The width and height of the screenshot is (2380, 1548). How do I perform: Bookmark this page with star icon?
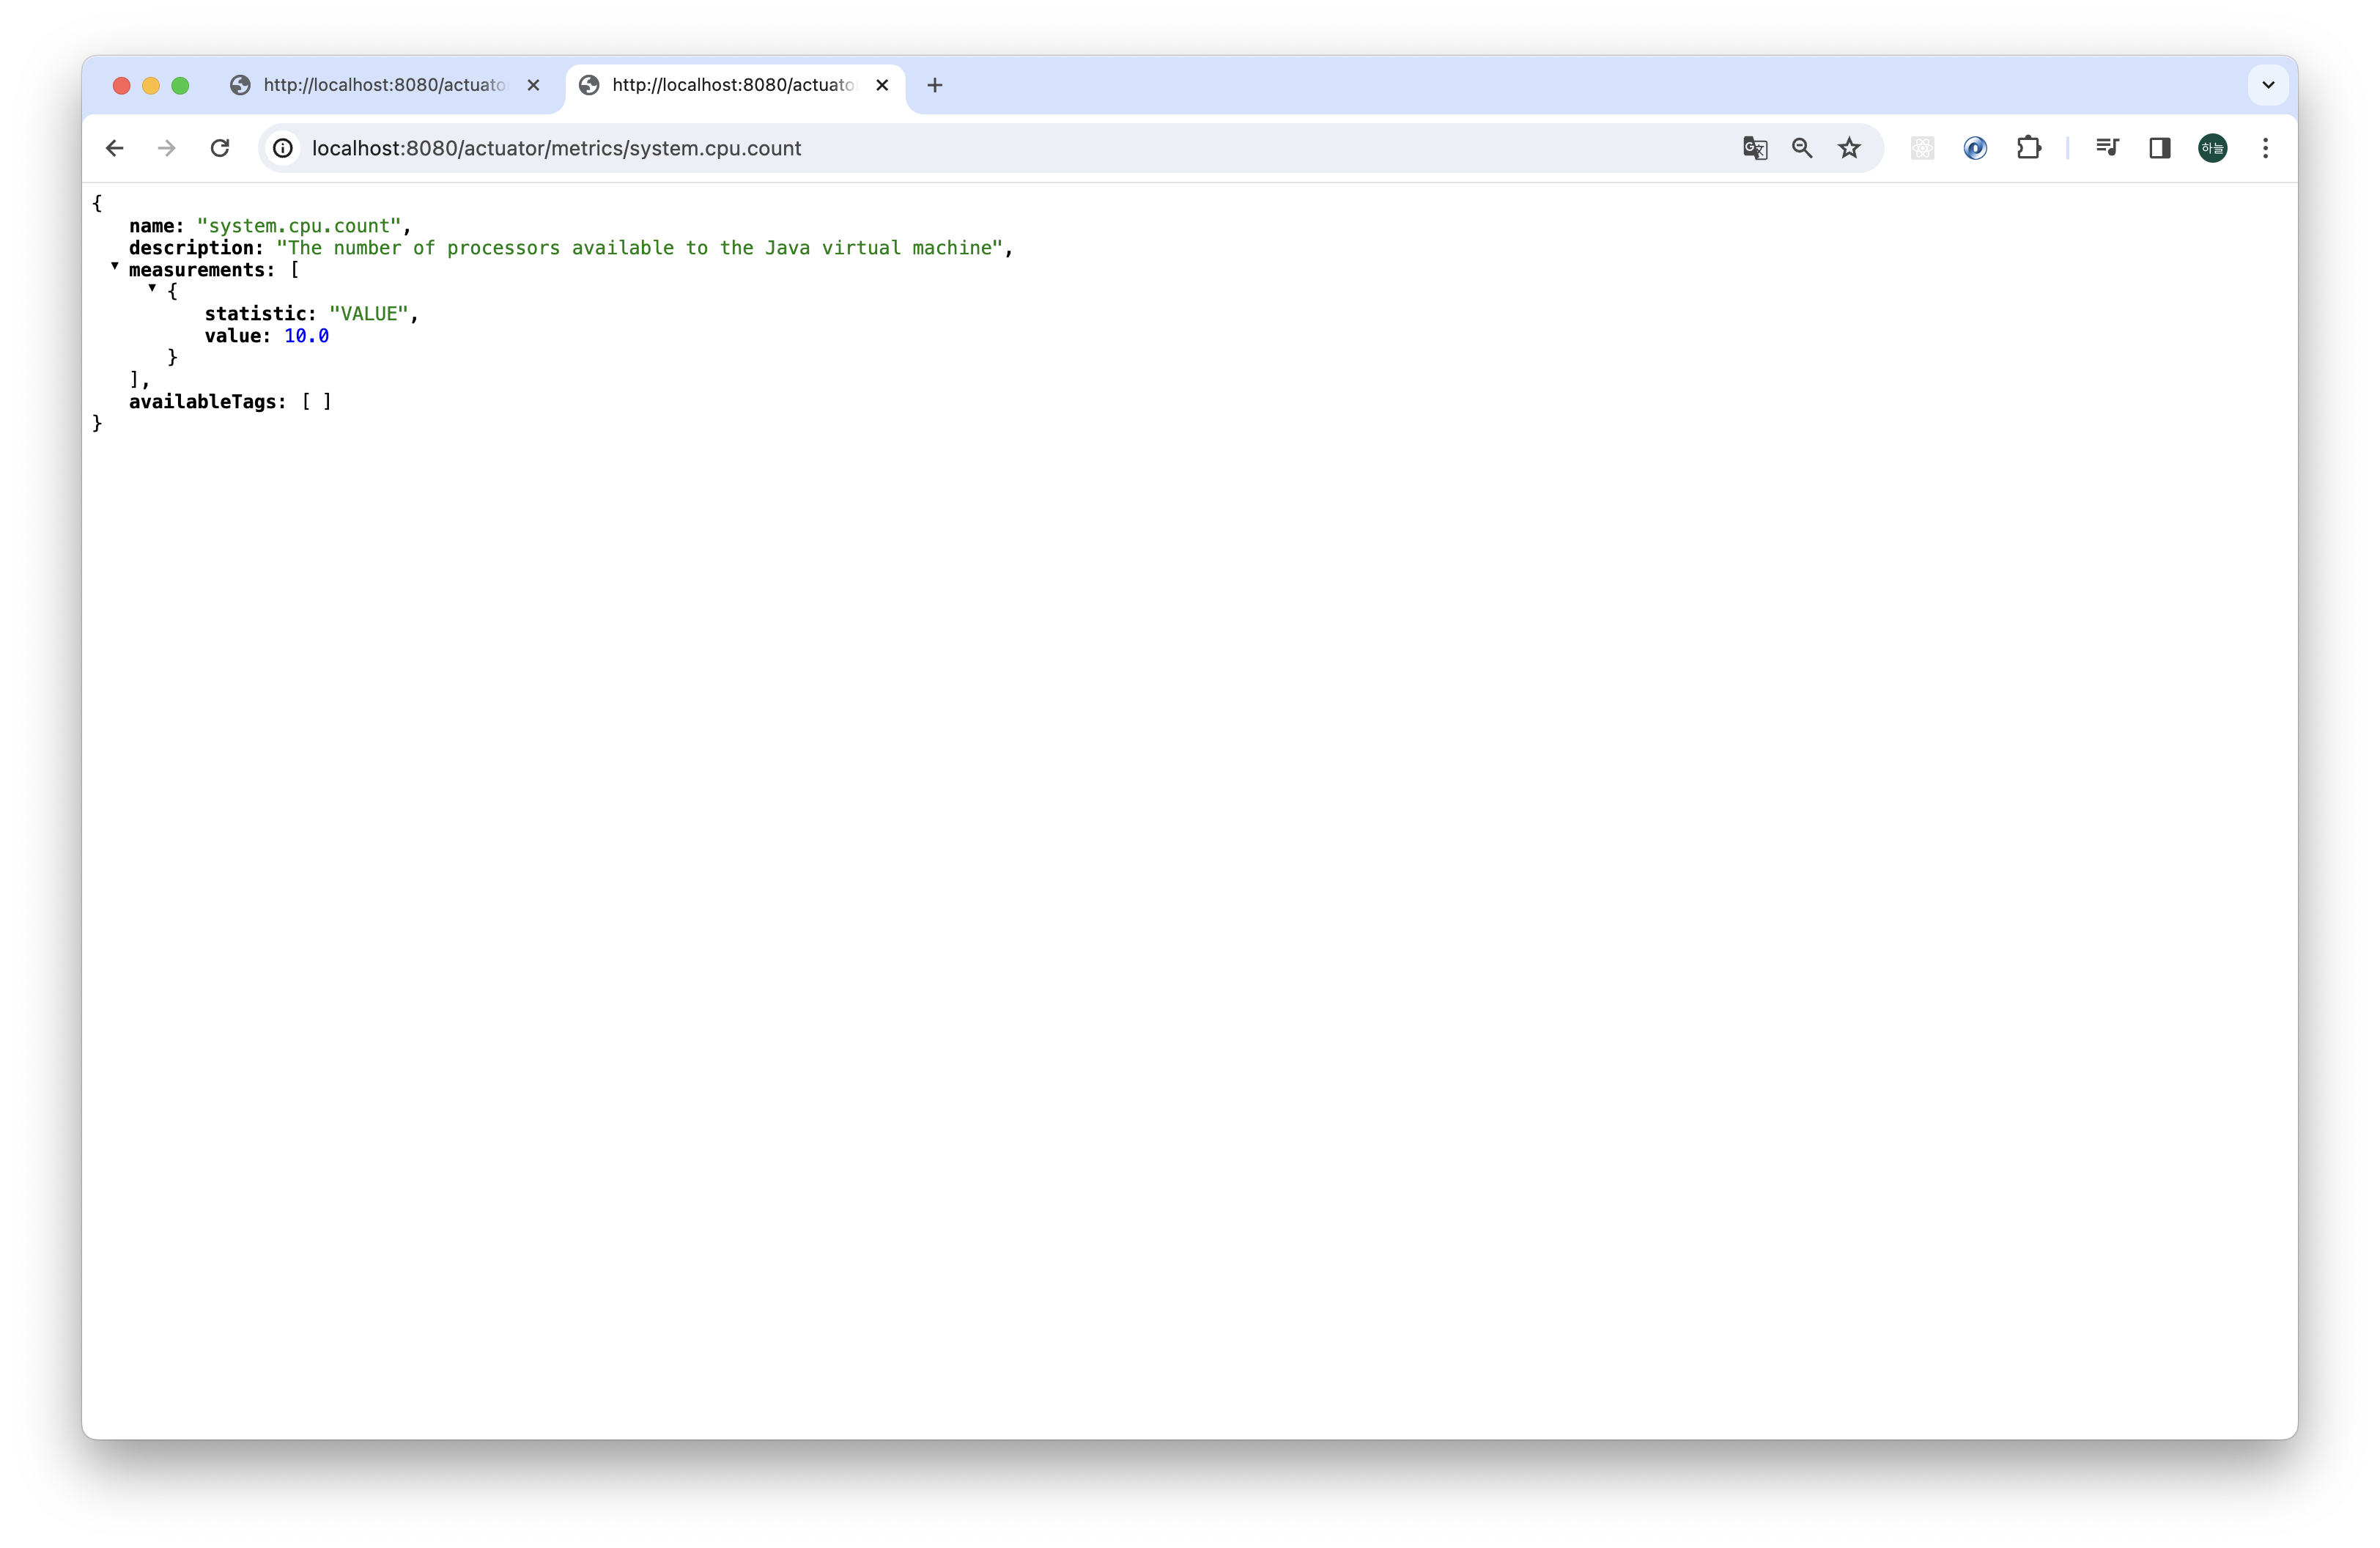[1849, 148]
